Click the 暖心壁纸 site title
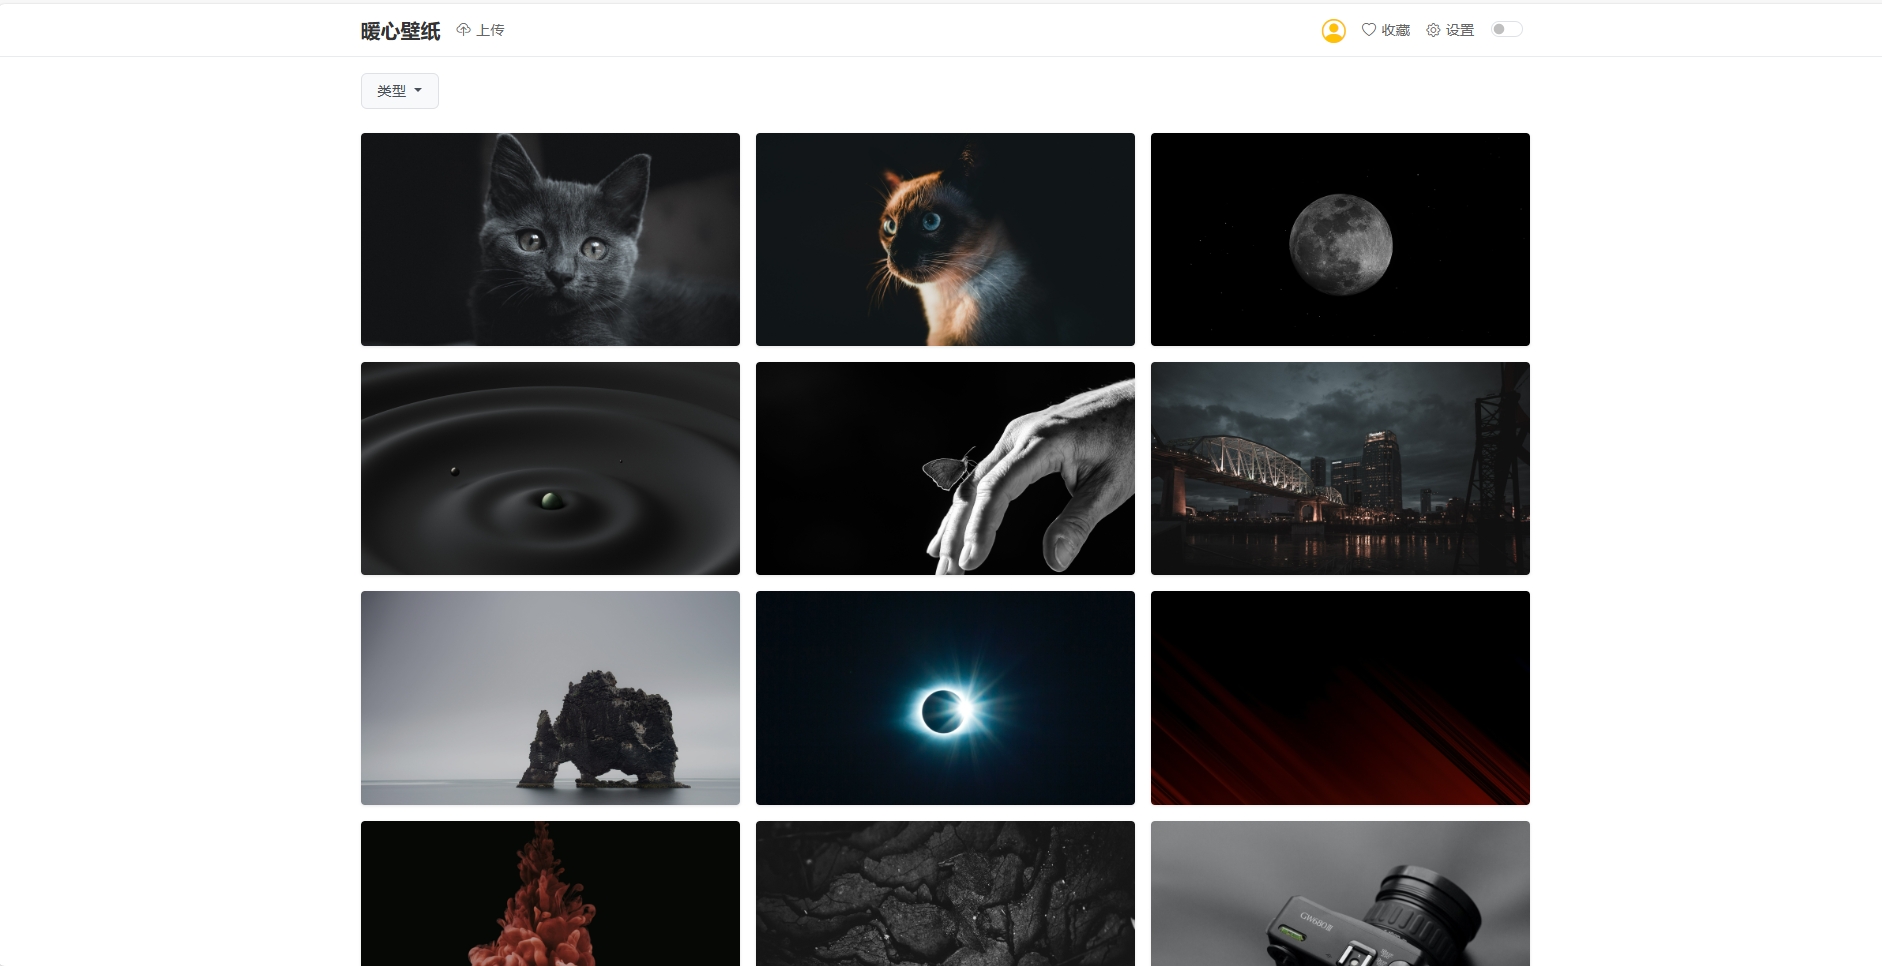 401,31
